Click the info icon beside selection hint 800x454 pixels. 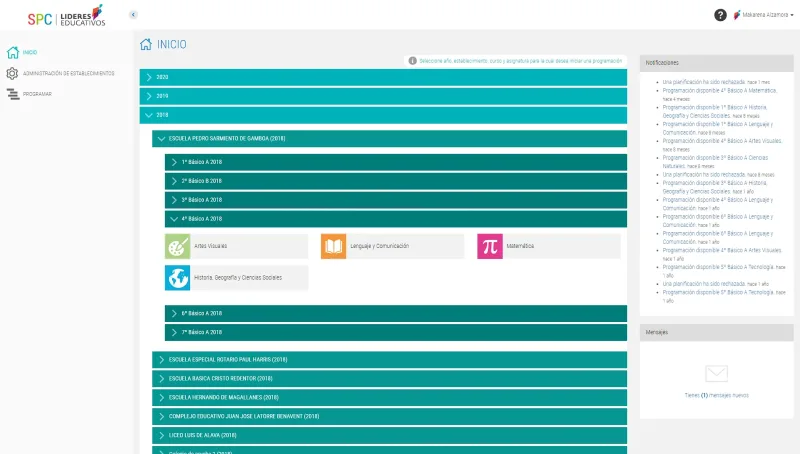[412, 61]
